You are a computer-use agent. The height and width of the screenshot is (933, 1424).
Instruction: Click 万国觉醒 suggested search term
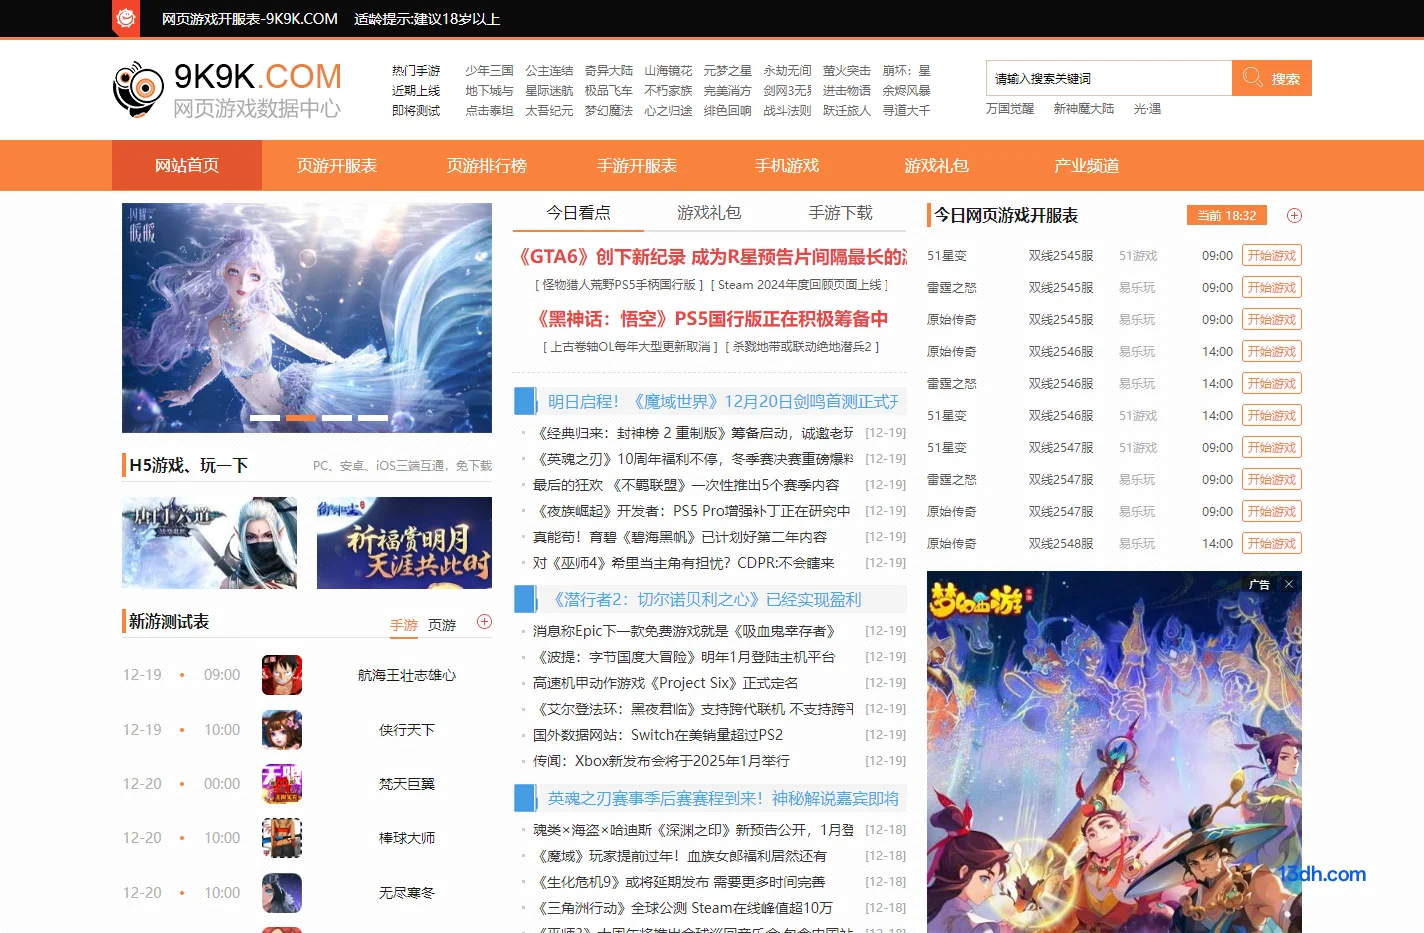click(x=1010, y=109)
